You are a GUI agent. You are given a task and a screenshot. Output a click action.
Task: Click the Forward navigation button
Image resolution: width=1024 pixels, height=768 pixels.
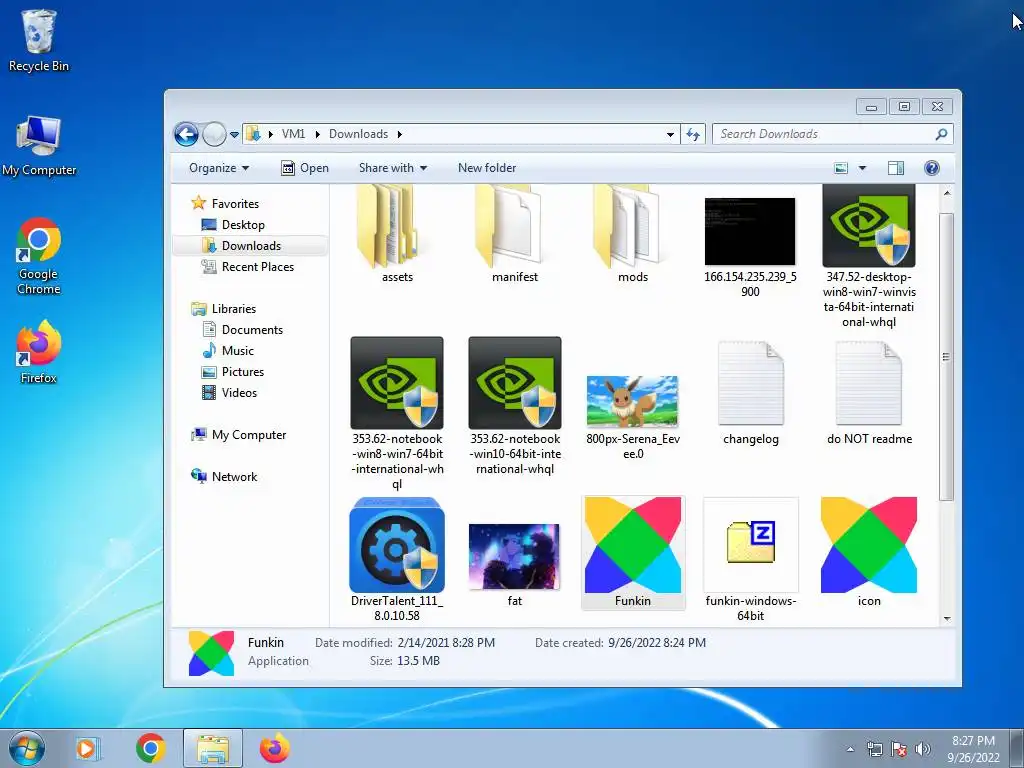[x=214, y=135]
